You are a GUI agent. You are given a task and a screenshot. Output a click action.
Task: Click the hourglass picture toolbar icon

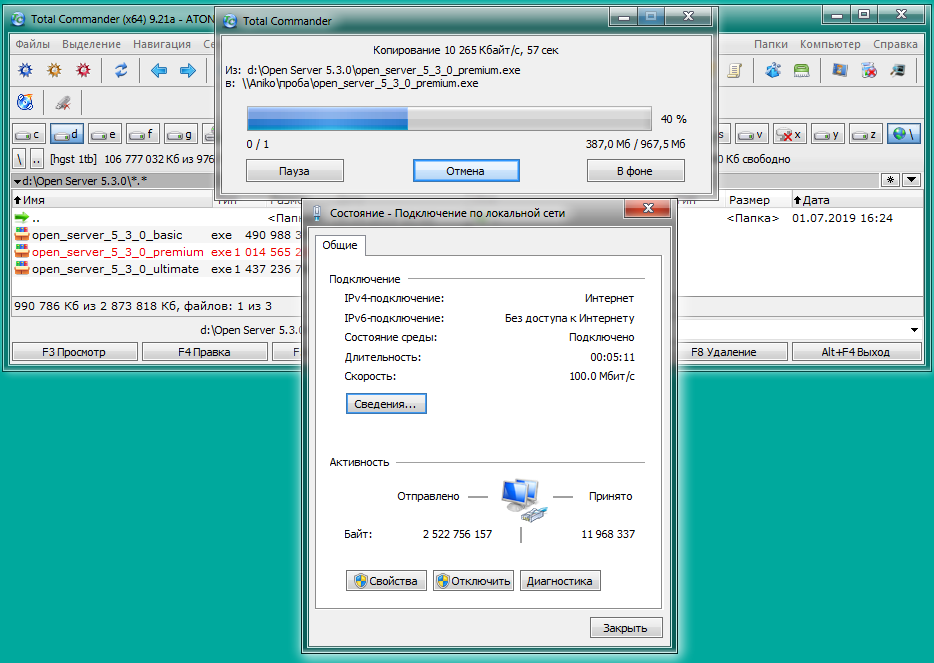pos(839,70)
